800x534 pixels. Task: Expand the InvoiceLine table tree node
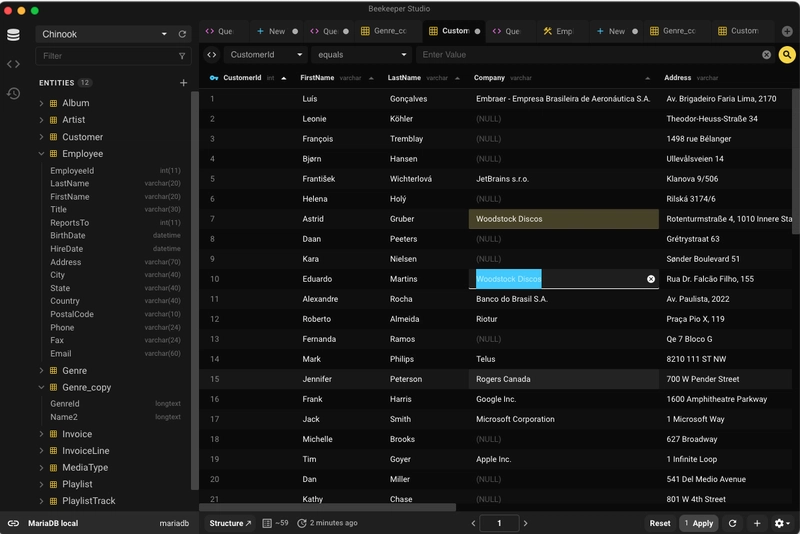pos(41,451)
